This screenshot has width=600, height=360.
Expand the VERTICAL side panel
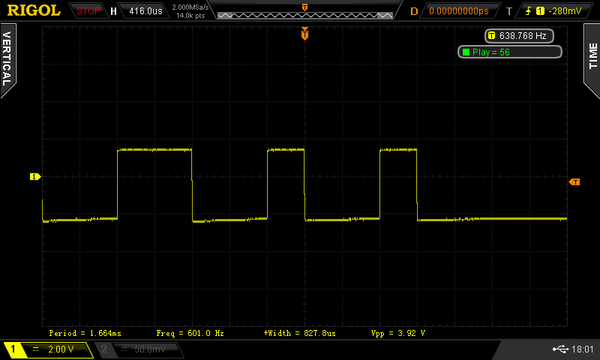tap(7, 59)
